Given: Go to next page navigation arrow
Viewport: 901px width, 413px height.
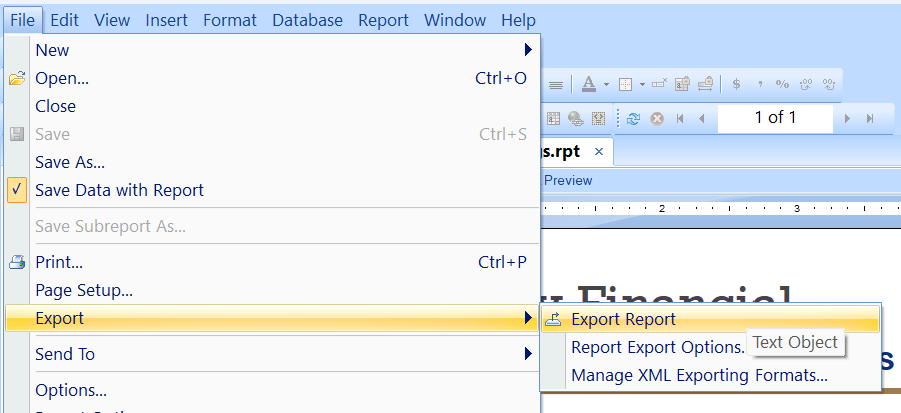Looking at the screenshot, I should (x=847, y=118).
